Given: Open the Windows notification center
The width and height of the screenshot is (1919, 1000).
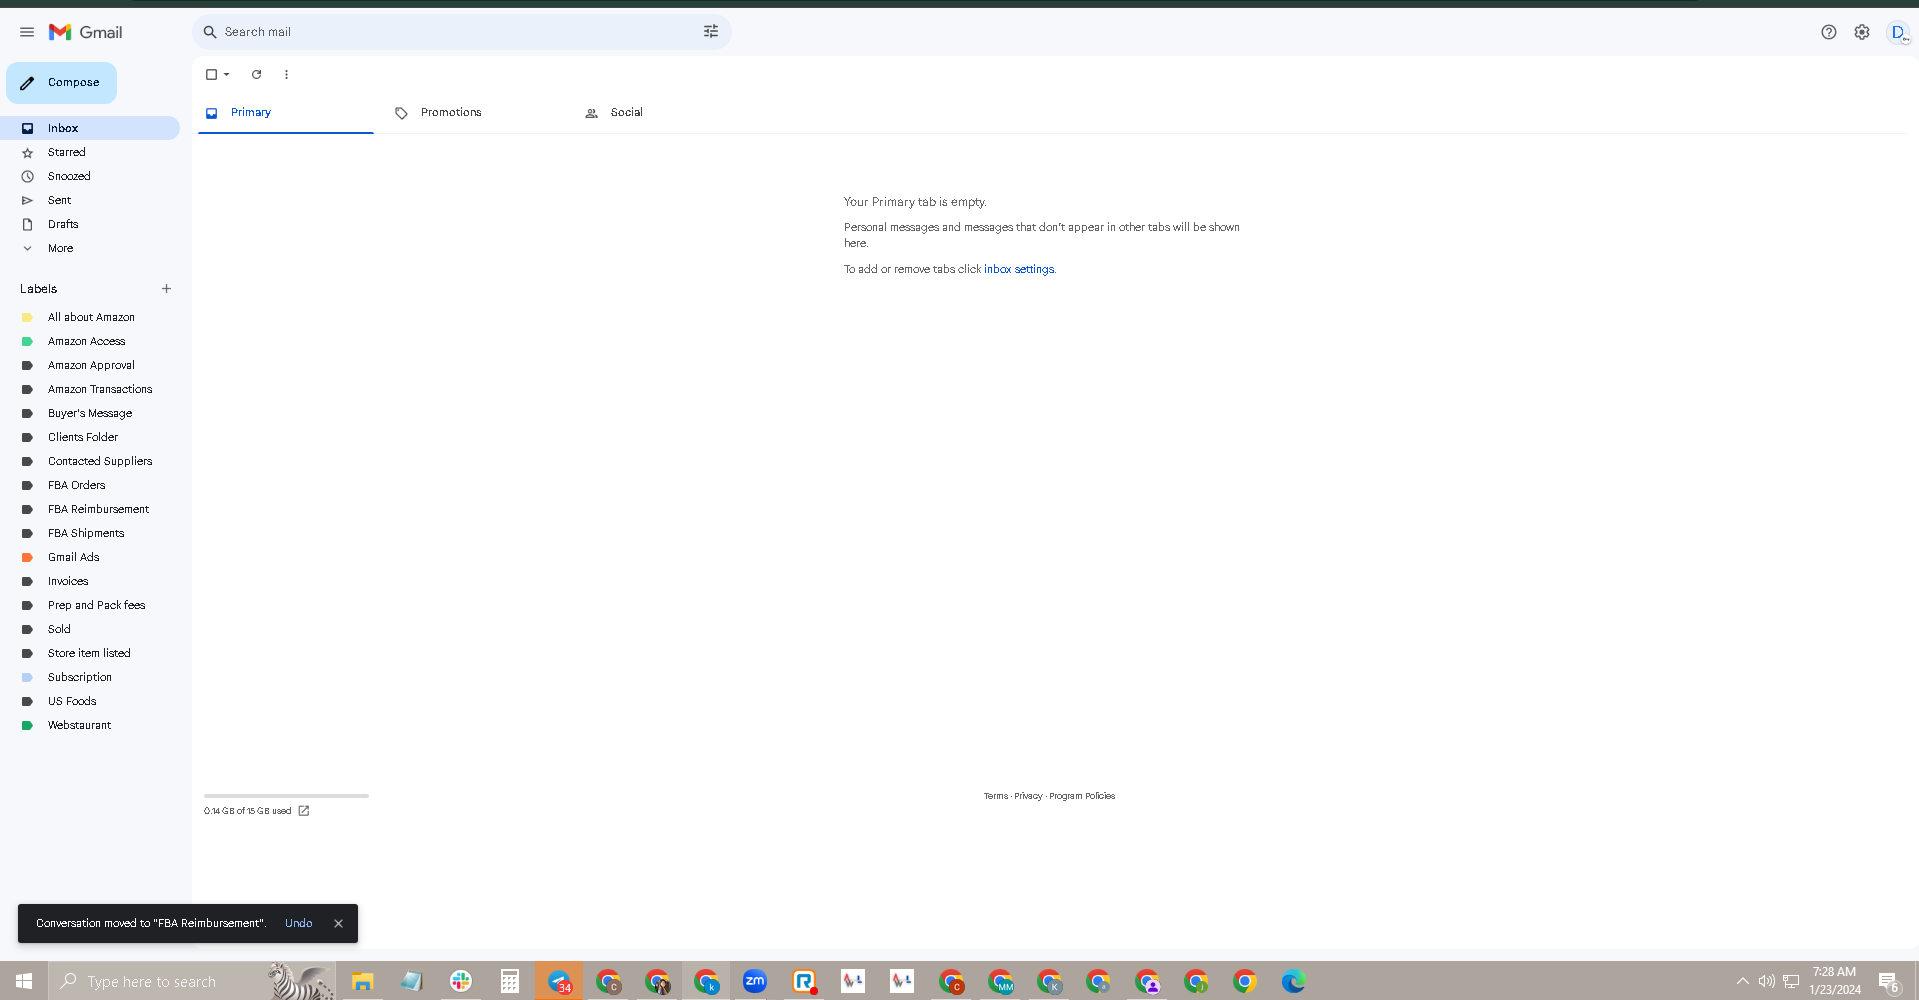Looking at the screenshot, I should (x=1888, y=981).
